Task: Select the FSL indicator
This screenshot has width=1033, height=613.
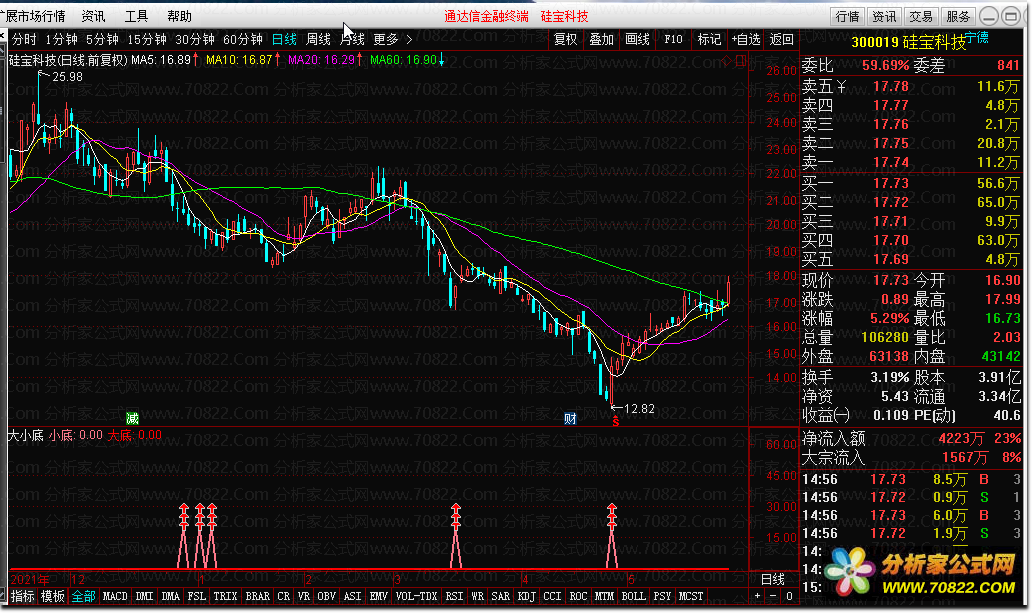Action: click(196, 596)
